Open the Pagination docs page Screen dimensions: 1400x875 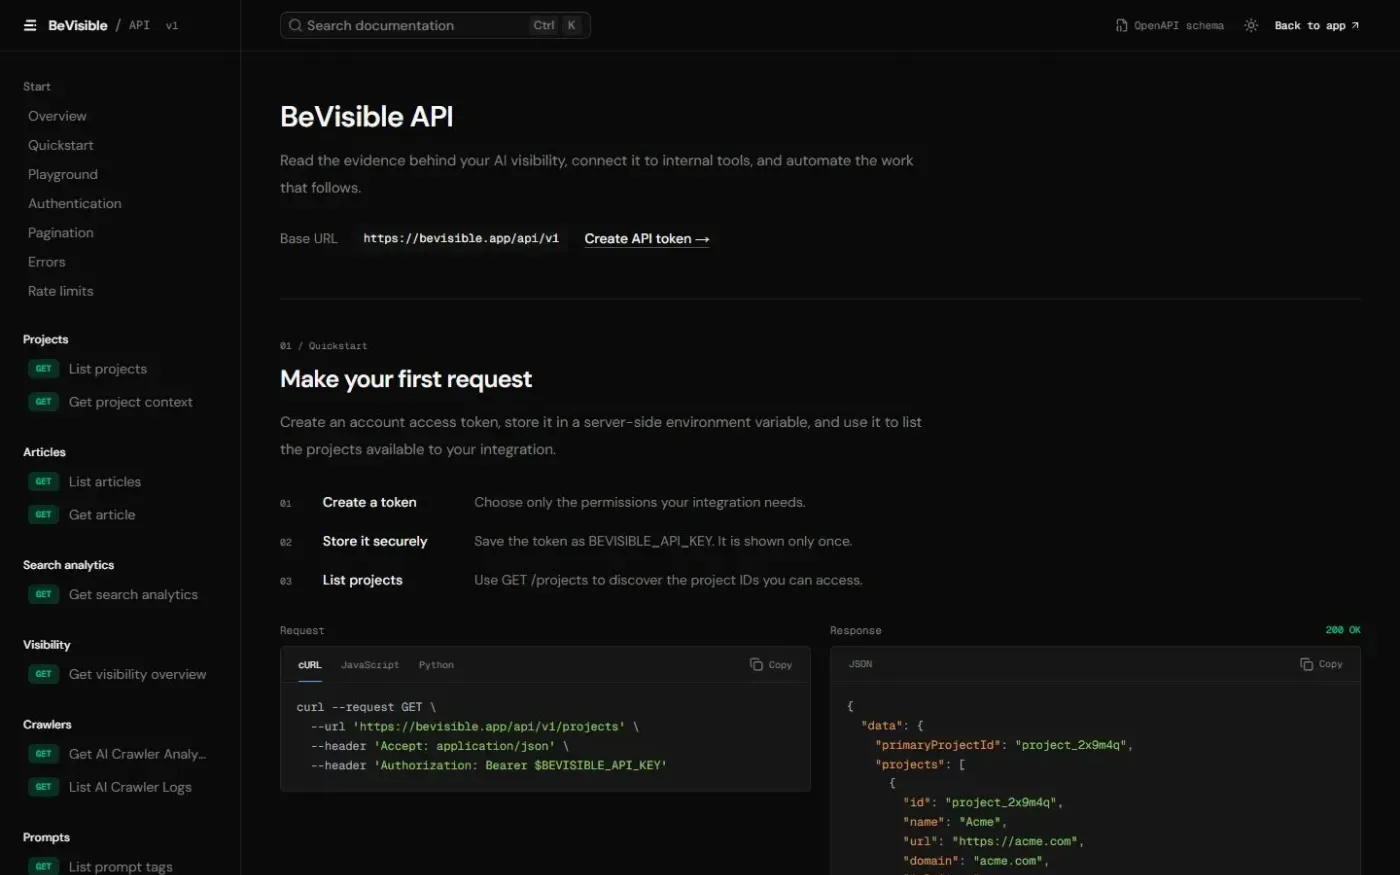61,233
